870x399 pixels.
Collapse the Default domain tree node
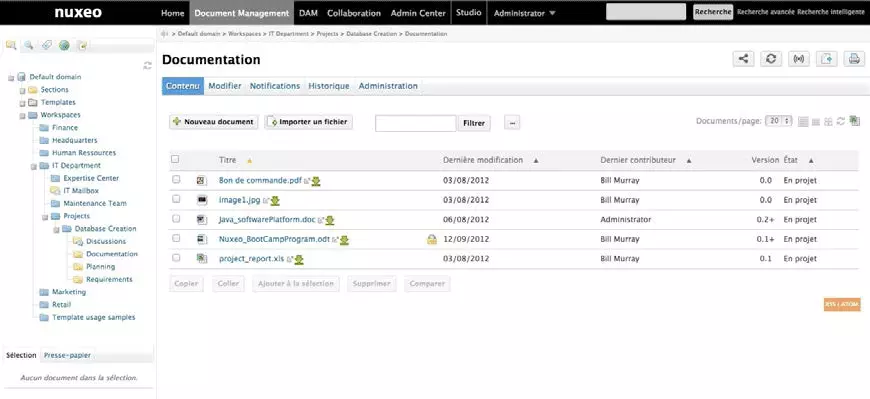tap(11, 78)
